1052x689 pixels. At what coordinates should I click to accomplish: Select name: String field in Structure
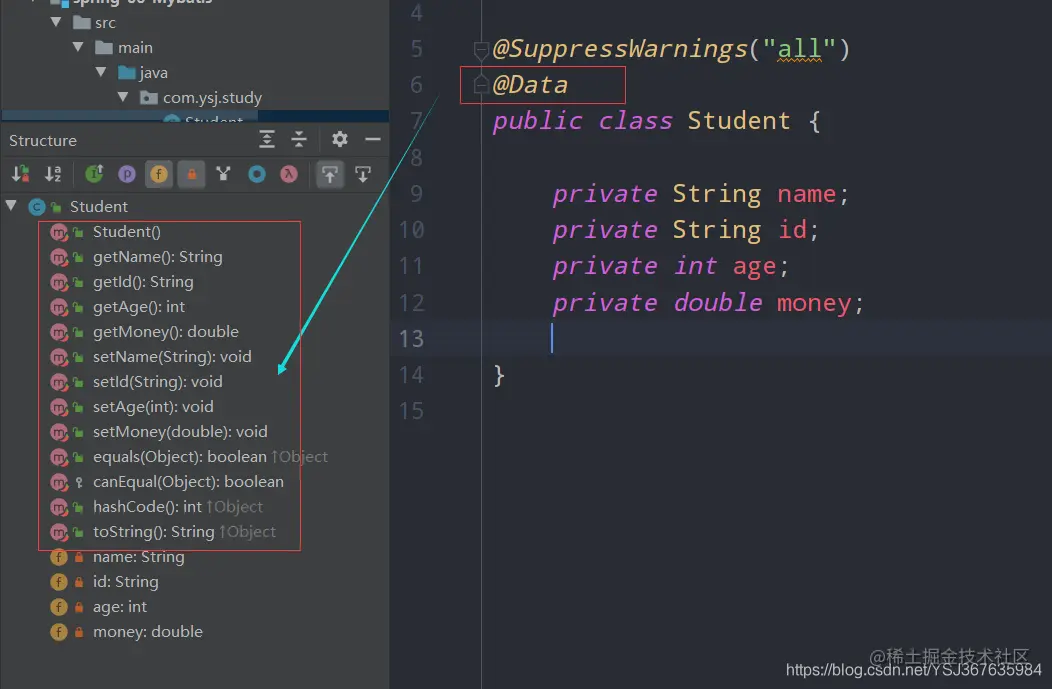pyautogui.click(x=138, y=557)
